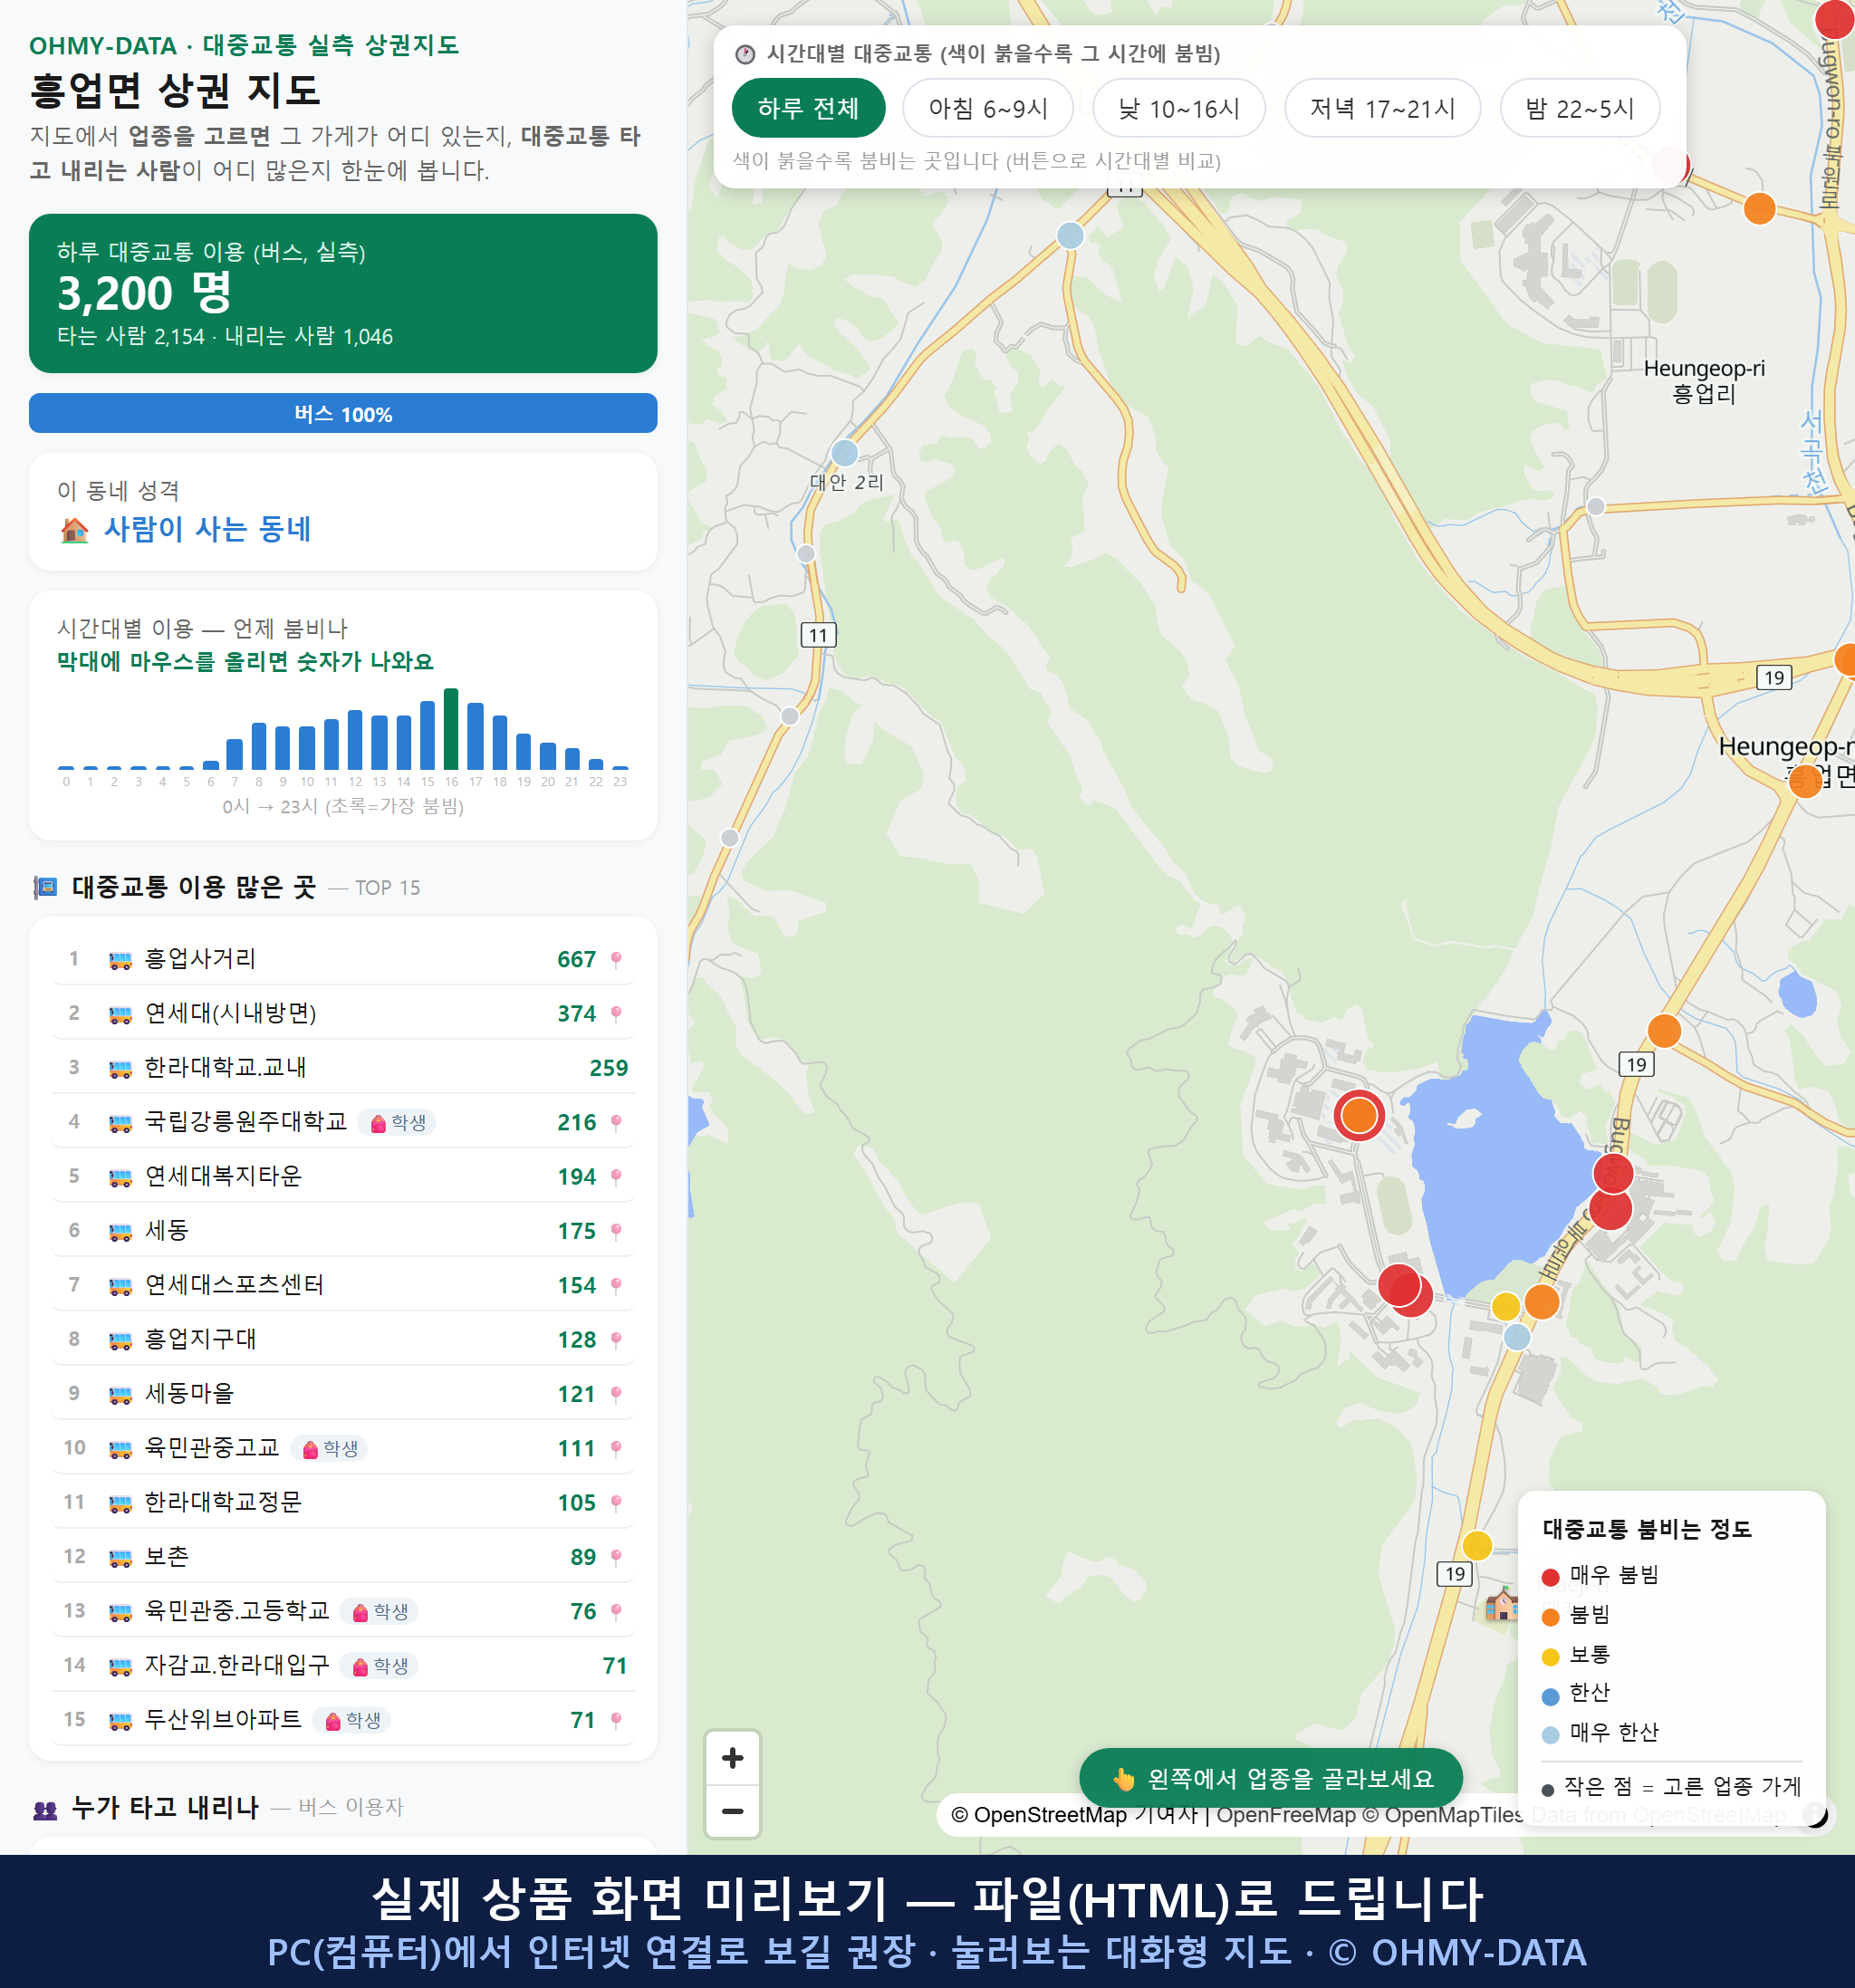
Task: Select the 한라대학교.교내 list row
Action: (343, 1068)
